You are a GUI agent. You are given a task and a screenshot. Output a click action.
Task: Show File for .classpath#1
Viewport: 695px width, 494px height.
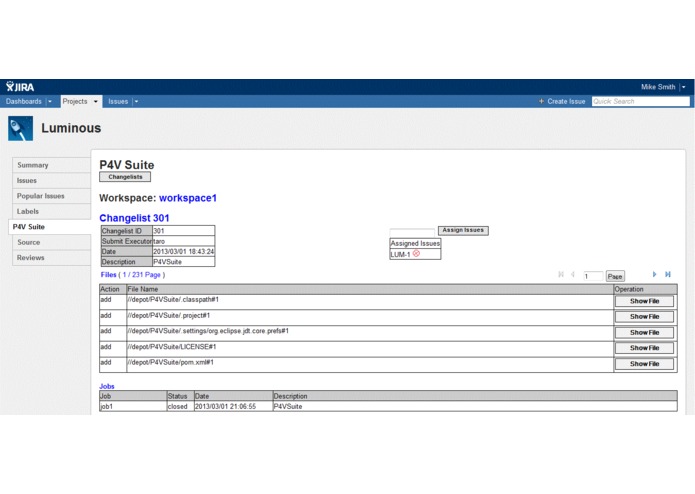coord(644,301)
